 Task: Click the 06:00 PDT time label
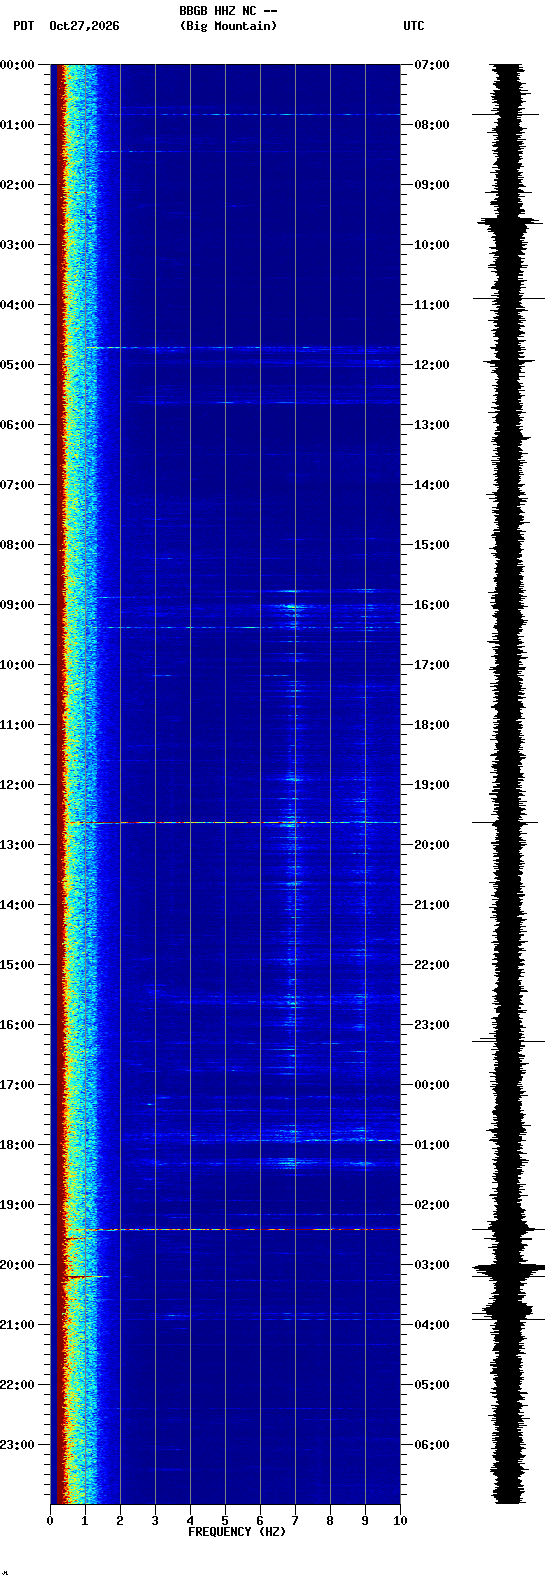[17, 425]
